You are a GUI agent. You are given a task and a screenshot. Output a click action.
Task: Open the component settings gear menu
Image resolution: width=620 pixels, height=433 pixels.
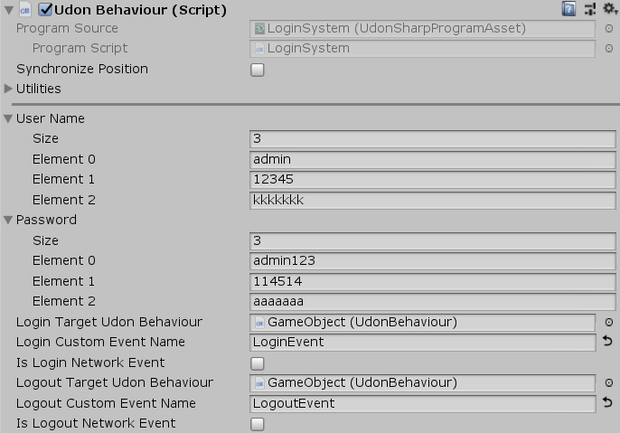[610, 8]
